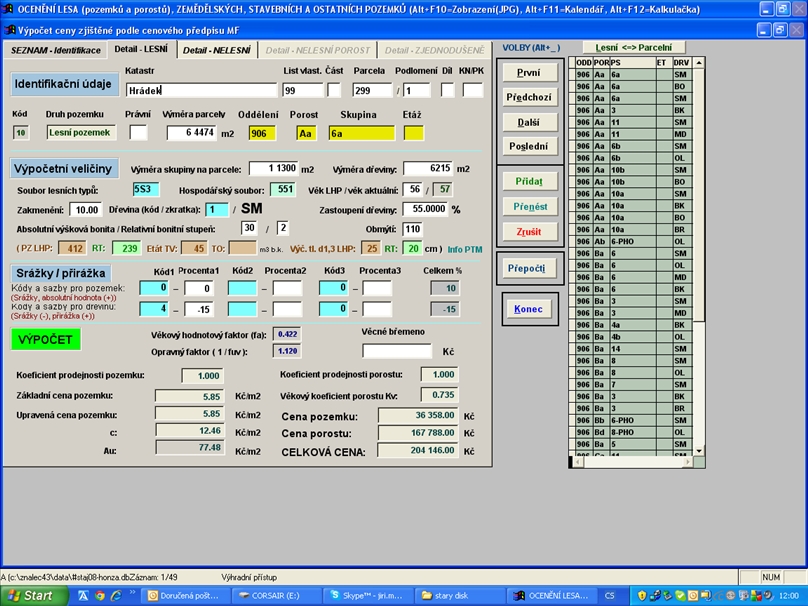The image size is (808, 606).
Task: Open the Detail - NELESNÍ tab
Action: pyautogui.click(x=217, y=50)
